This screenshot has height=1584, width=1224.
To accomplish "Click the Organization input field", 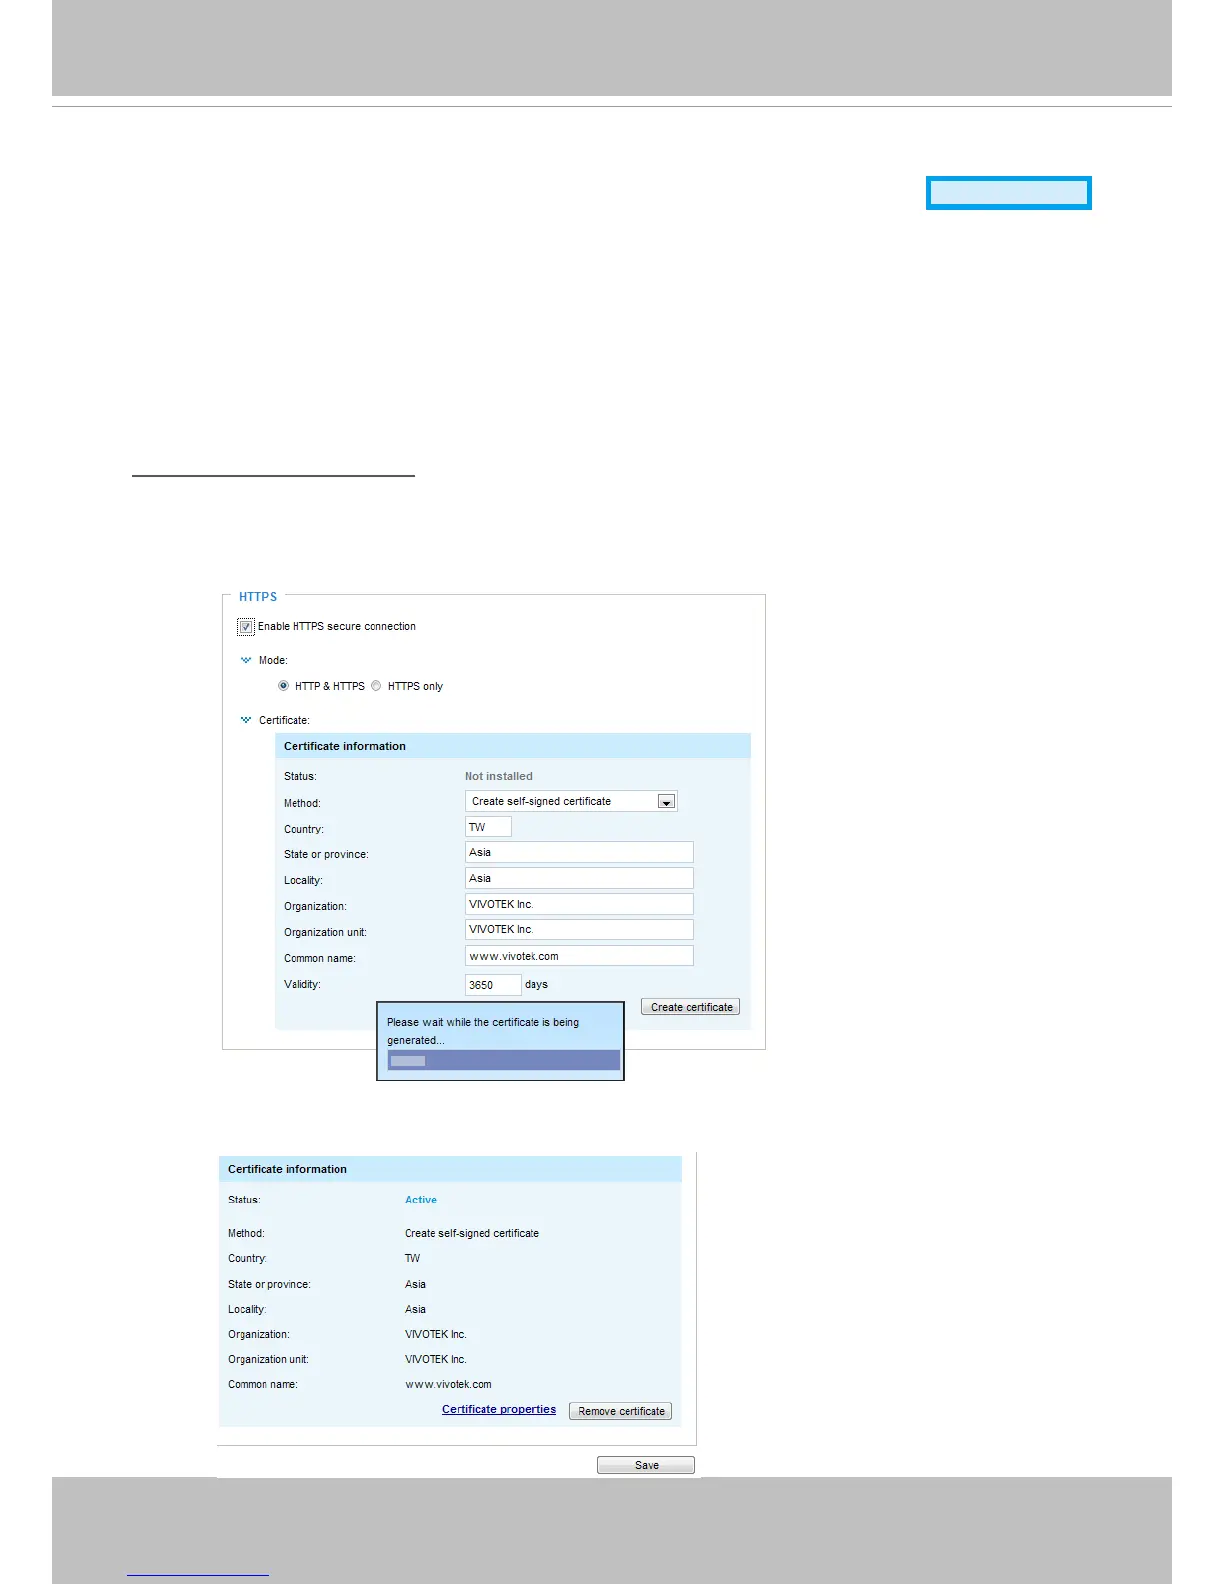I will (x=579, y=904).
